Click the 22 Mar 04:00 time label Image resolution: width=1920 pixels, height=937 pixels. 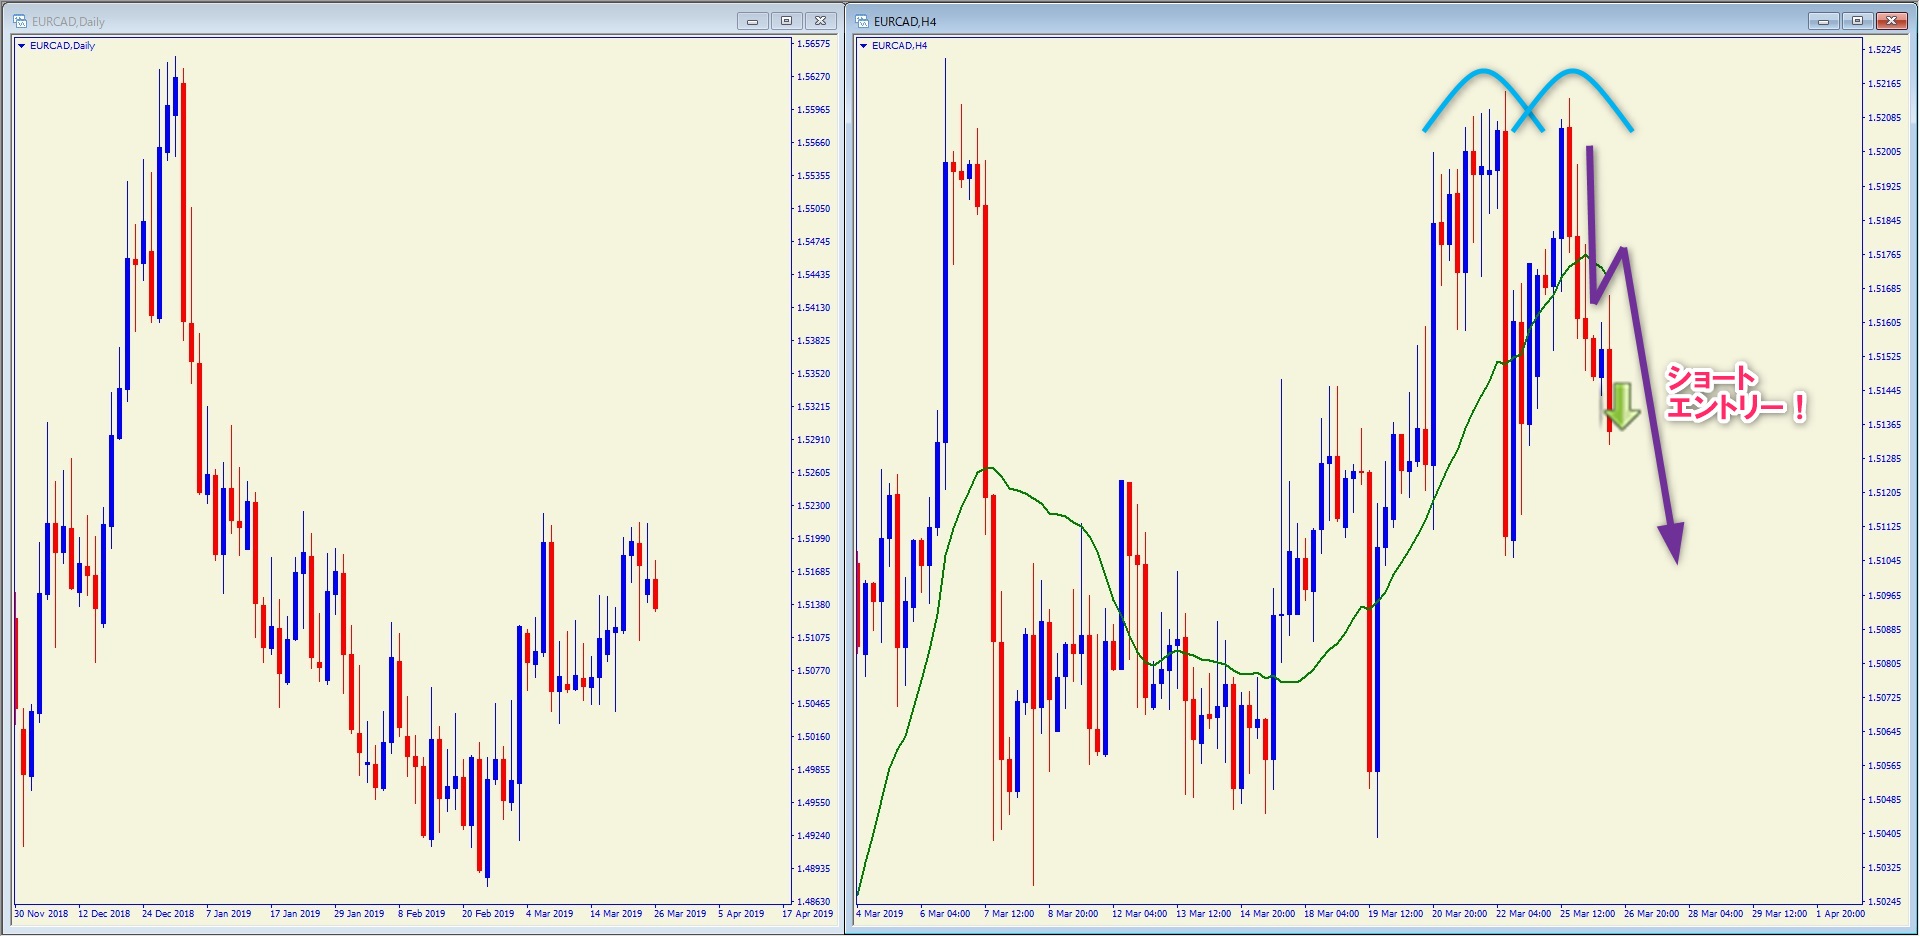click(1523, 914)
